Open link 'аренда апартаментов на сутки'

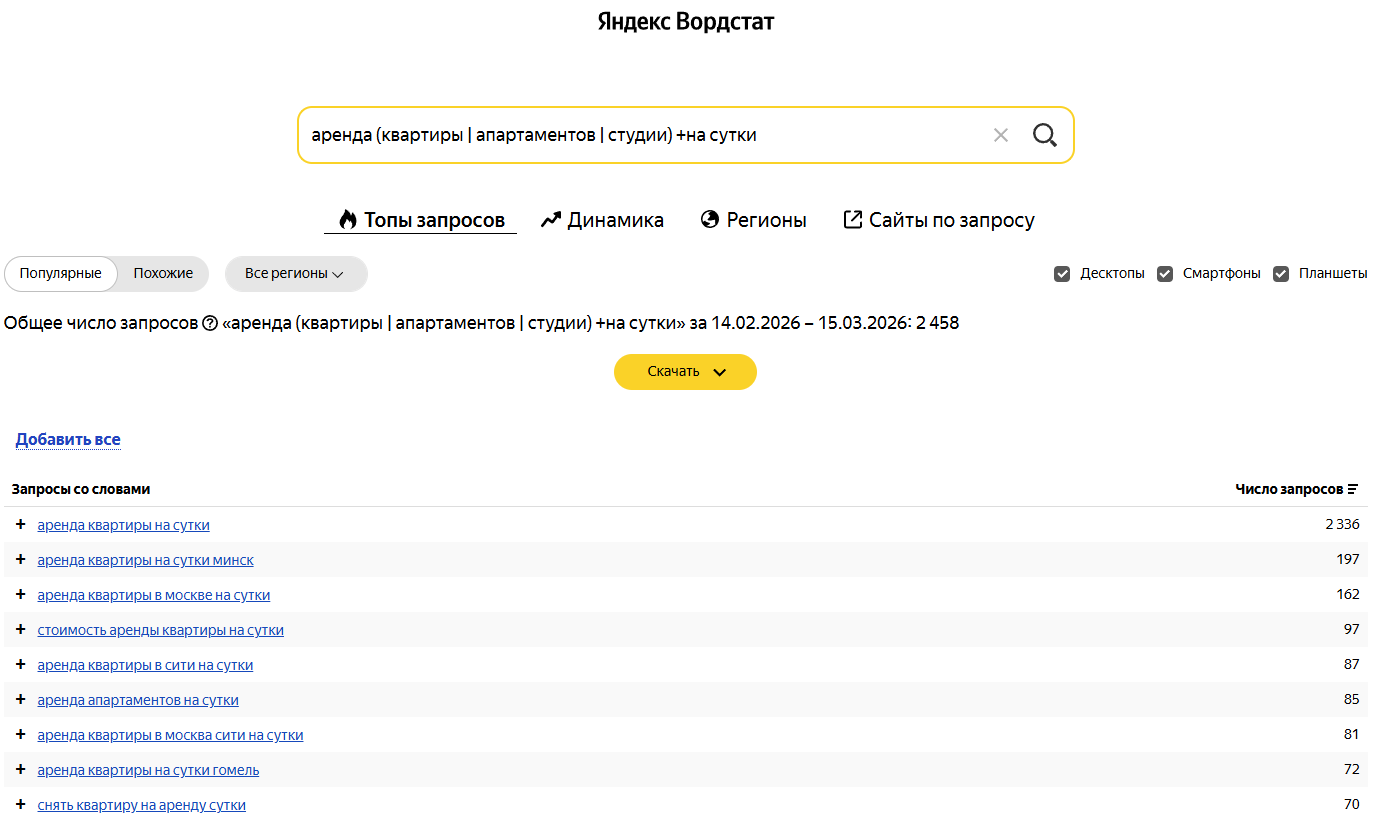(x=138, y=700)
